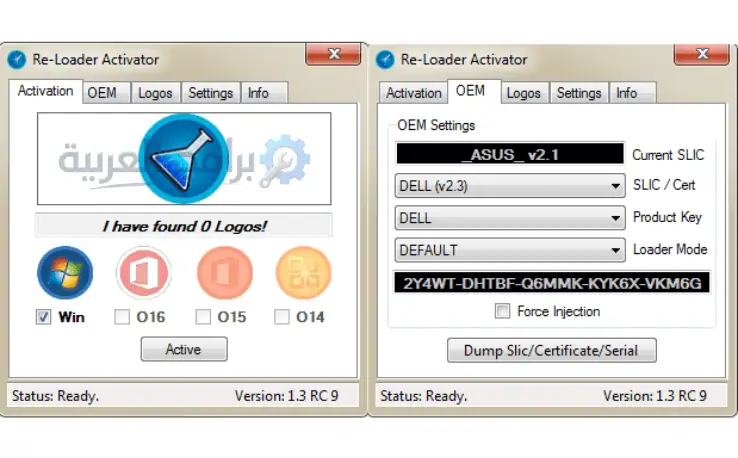738x458 pixels.
Task: Click the product key field 2Y4WT-DHTBF-Q6MMK-KYK6X-VKM6G
Action: [x=552, y=282]
